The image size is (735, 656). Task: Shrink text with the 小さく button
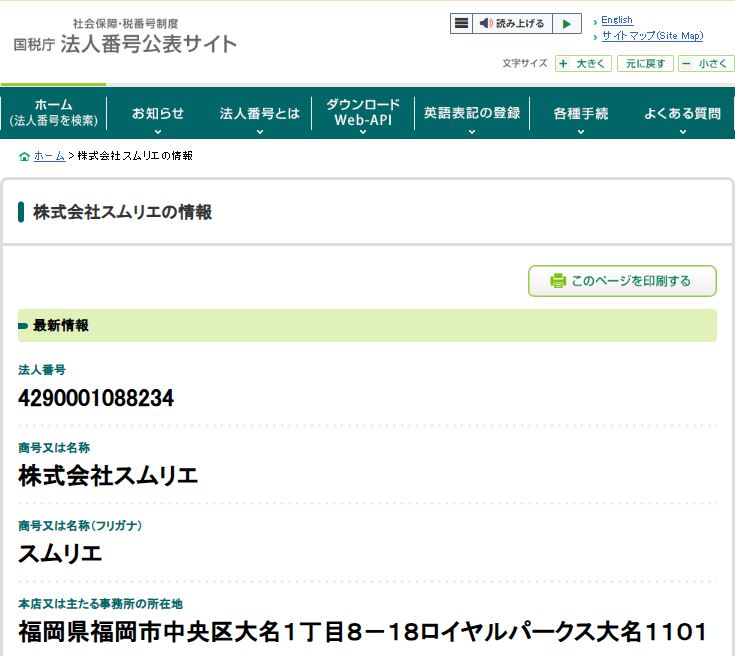coord(706,63)
